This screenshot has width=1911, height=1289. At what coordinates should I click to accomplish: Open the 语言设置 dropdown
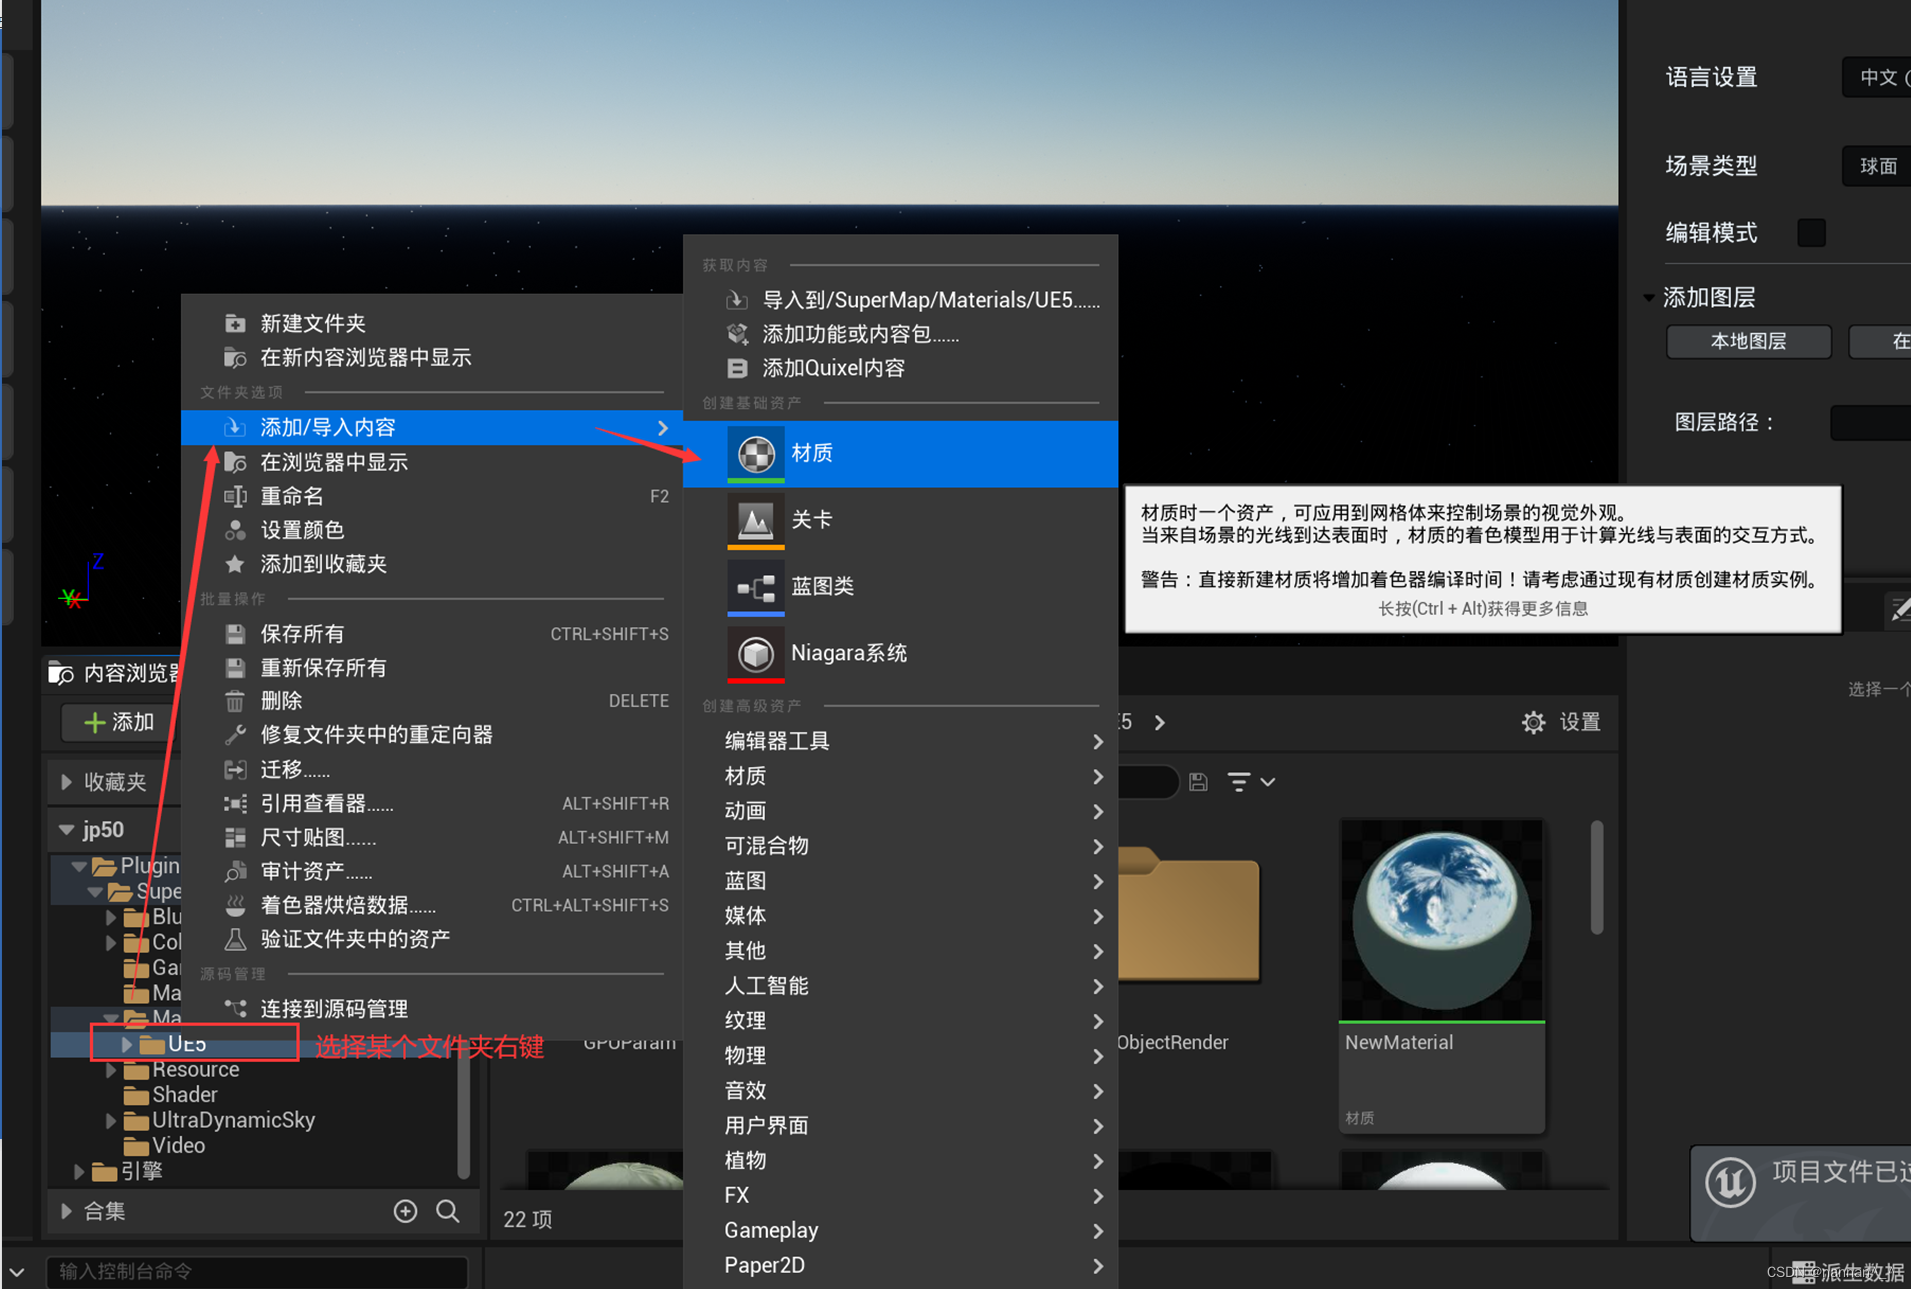tap(1877, 78)
